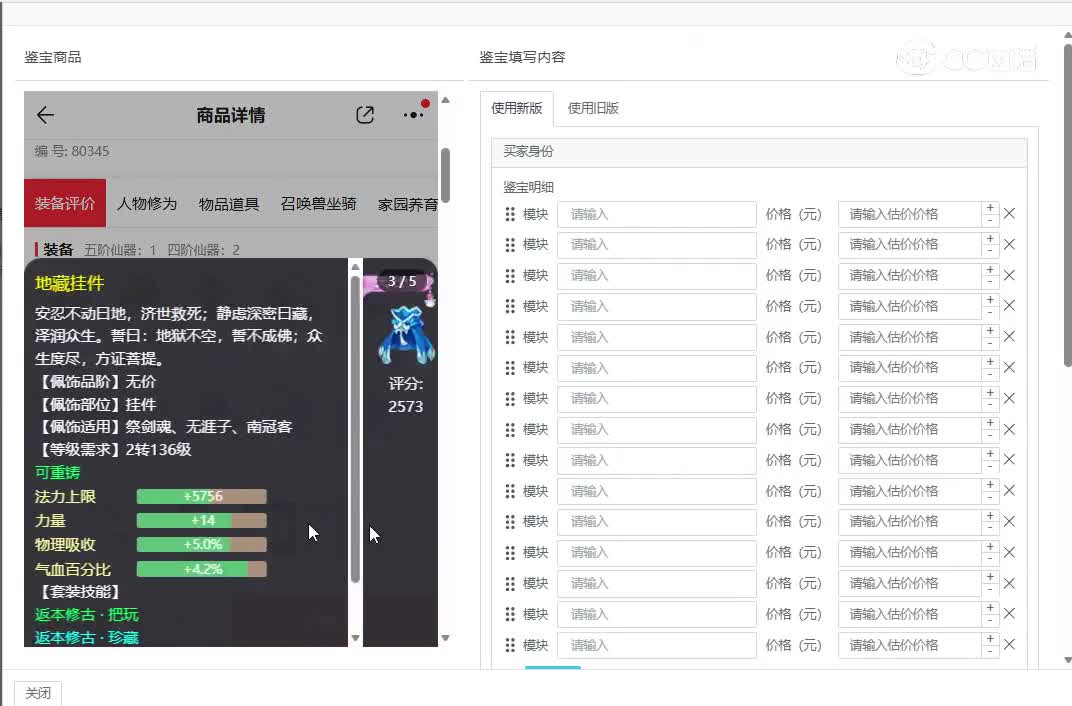Click the 商品详情 panel scroll-down arrow
The height and width of the screenshot is (706, 1072).
click(x=445, y=638)
